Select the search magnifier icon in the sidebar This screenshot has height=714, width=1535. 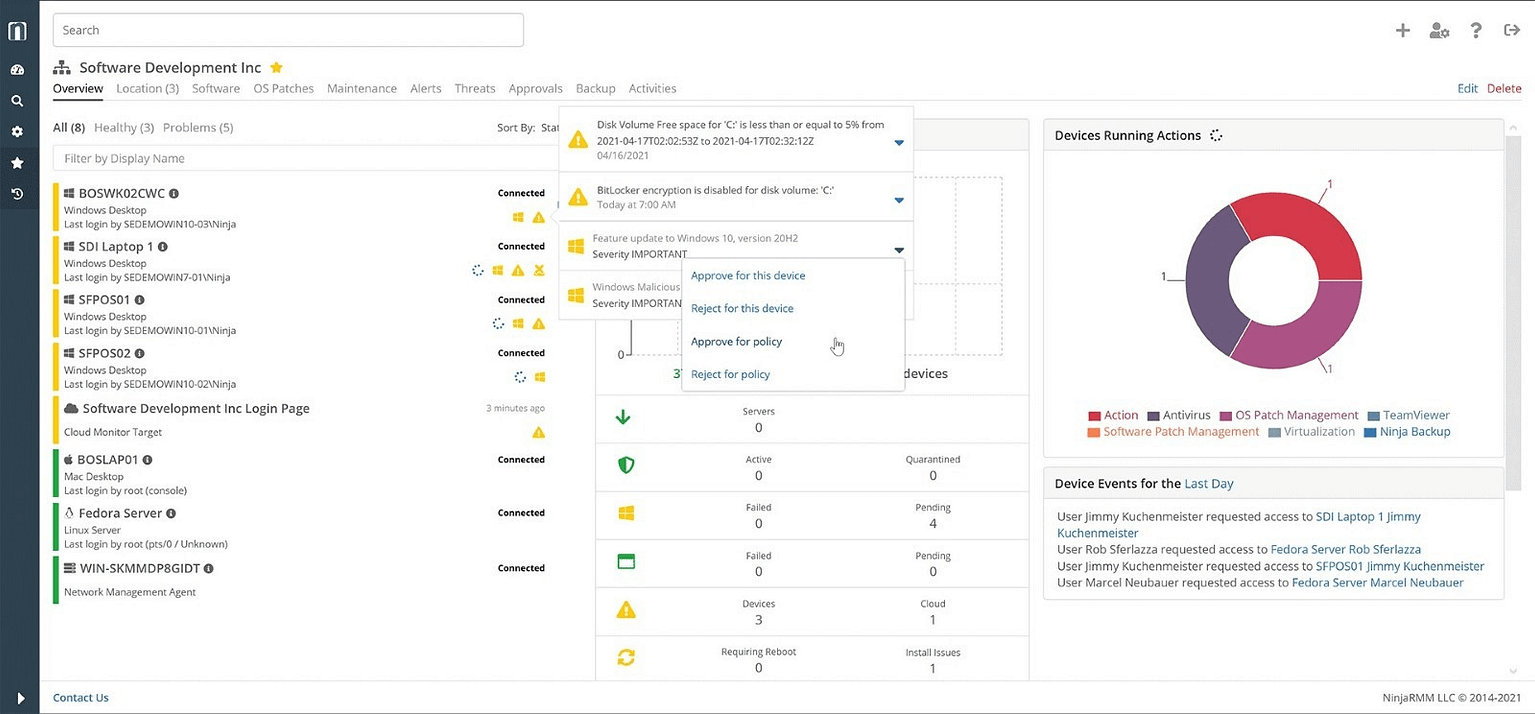(x=17, y=100)
